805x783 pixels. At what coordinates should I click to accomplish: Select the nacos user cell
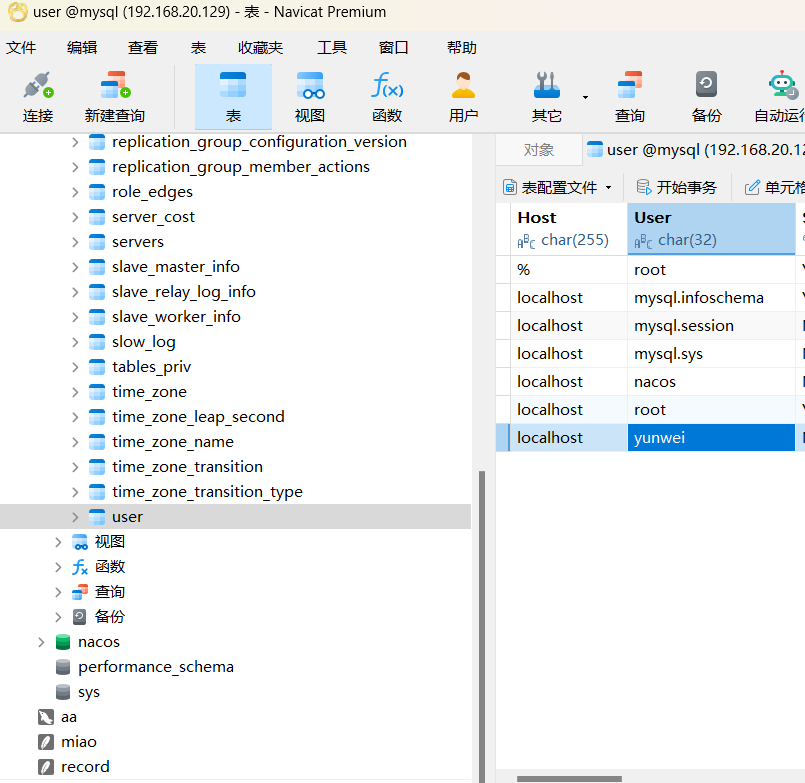point(711,382)
